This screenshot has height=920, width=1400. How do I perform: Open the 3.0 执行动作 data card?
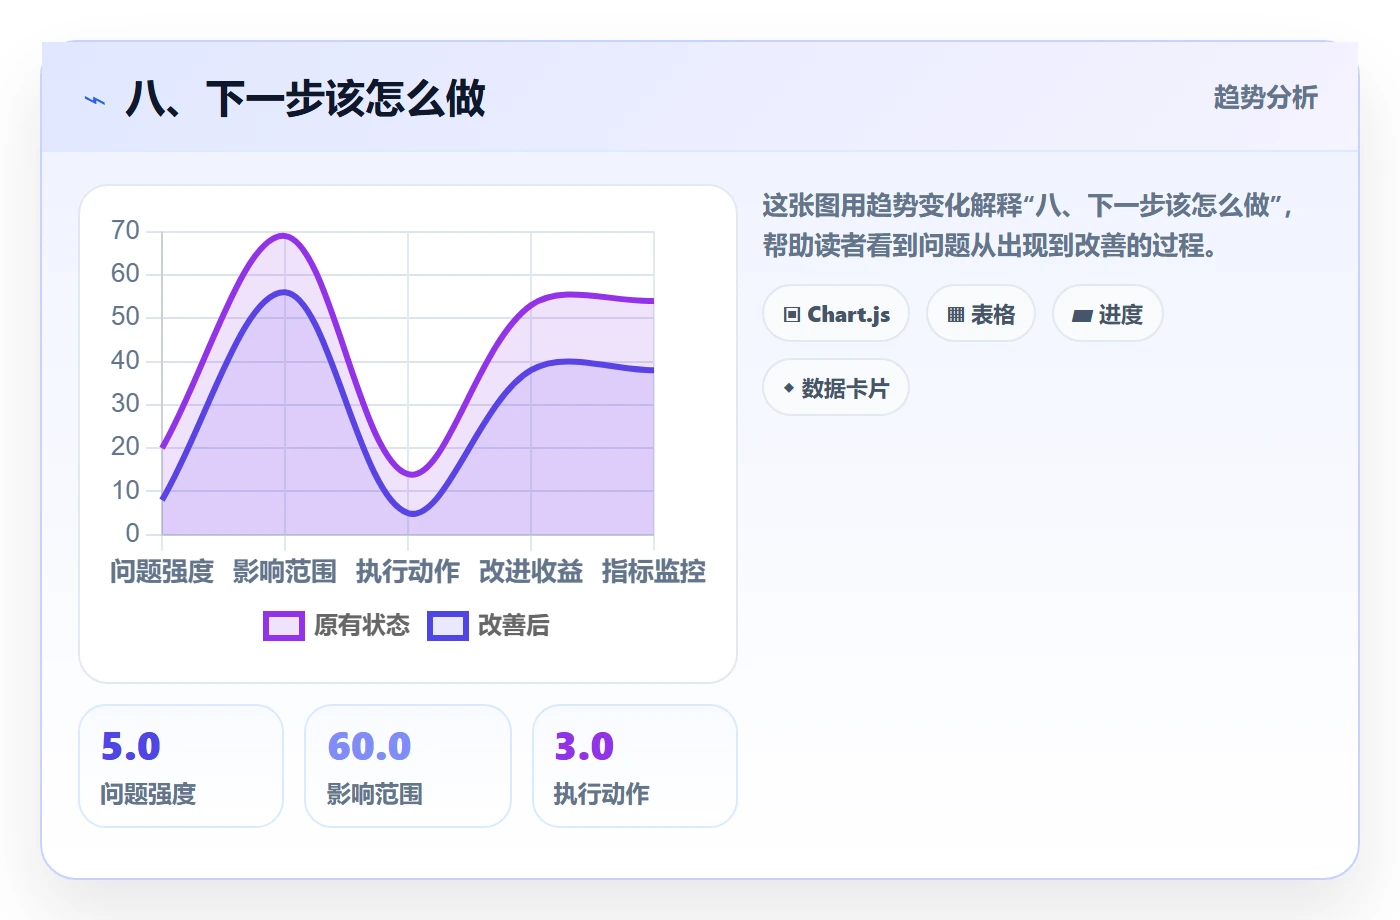click(x=635, y=766)
